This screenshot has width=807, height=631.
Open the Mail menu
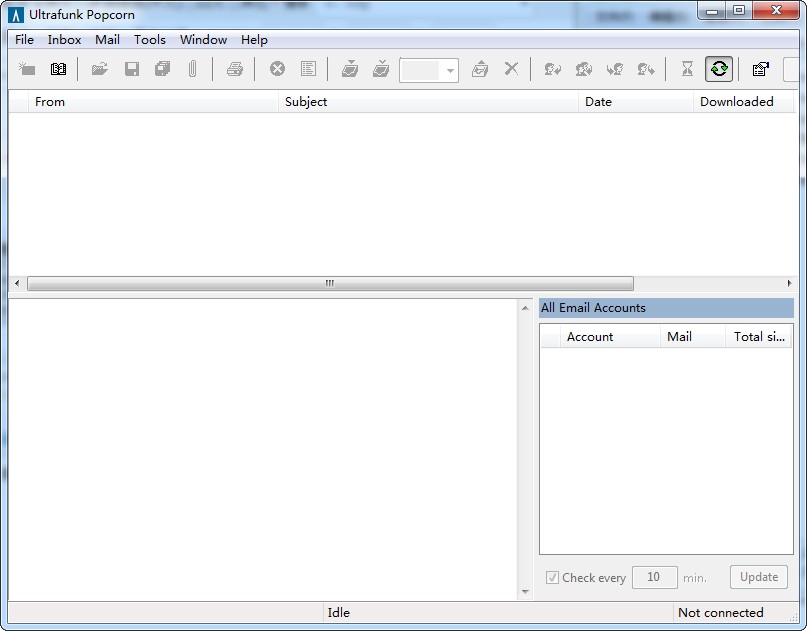pyautogui.click(x=107, y=40)
